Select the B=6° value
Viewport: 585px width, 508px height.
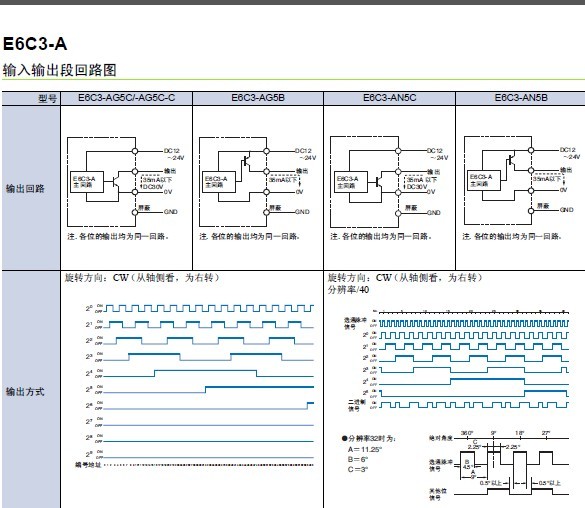point(358,459)
